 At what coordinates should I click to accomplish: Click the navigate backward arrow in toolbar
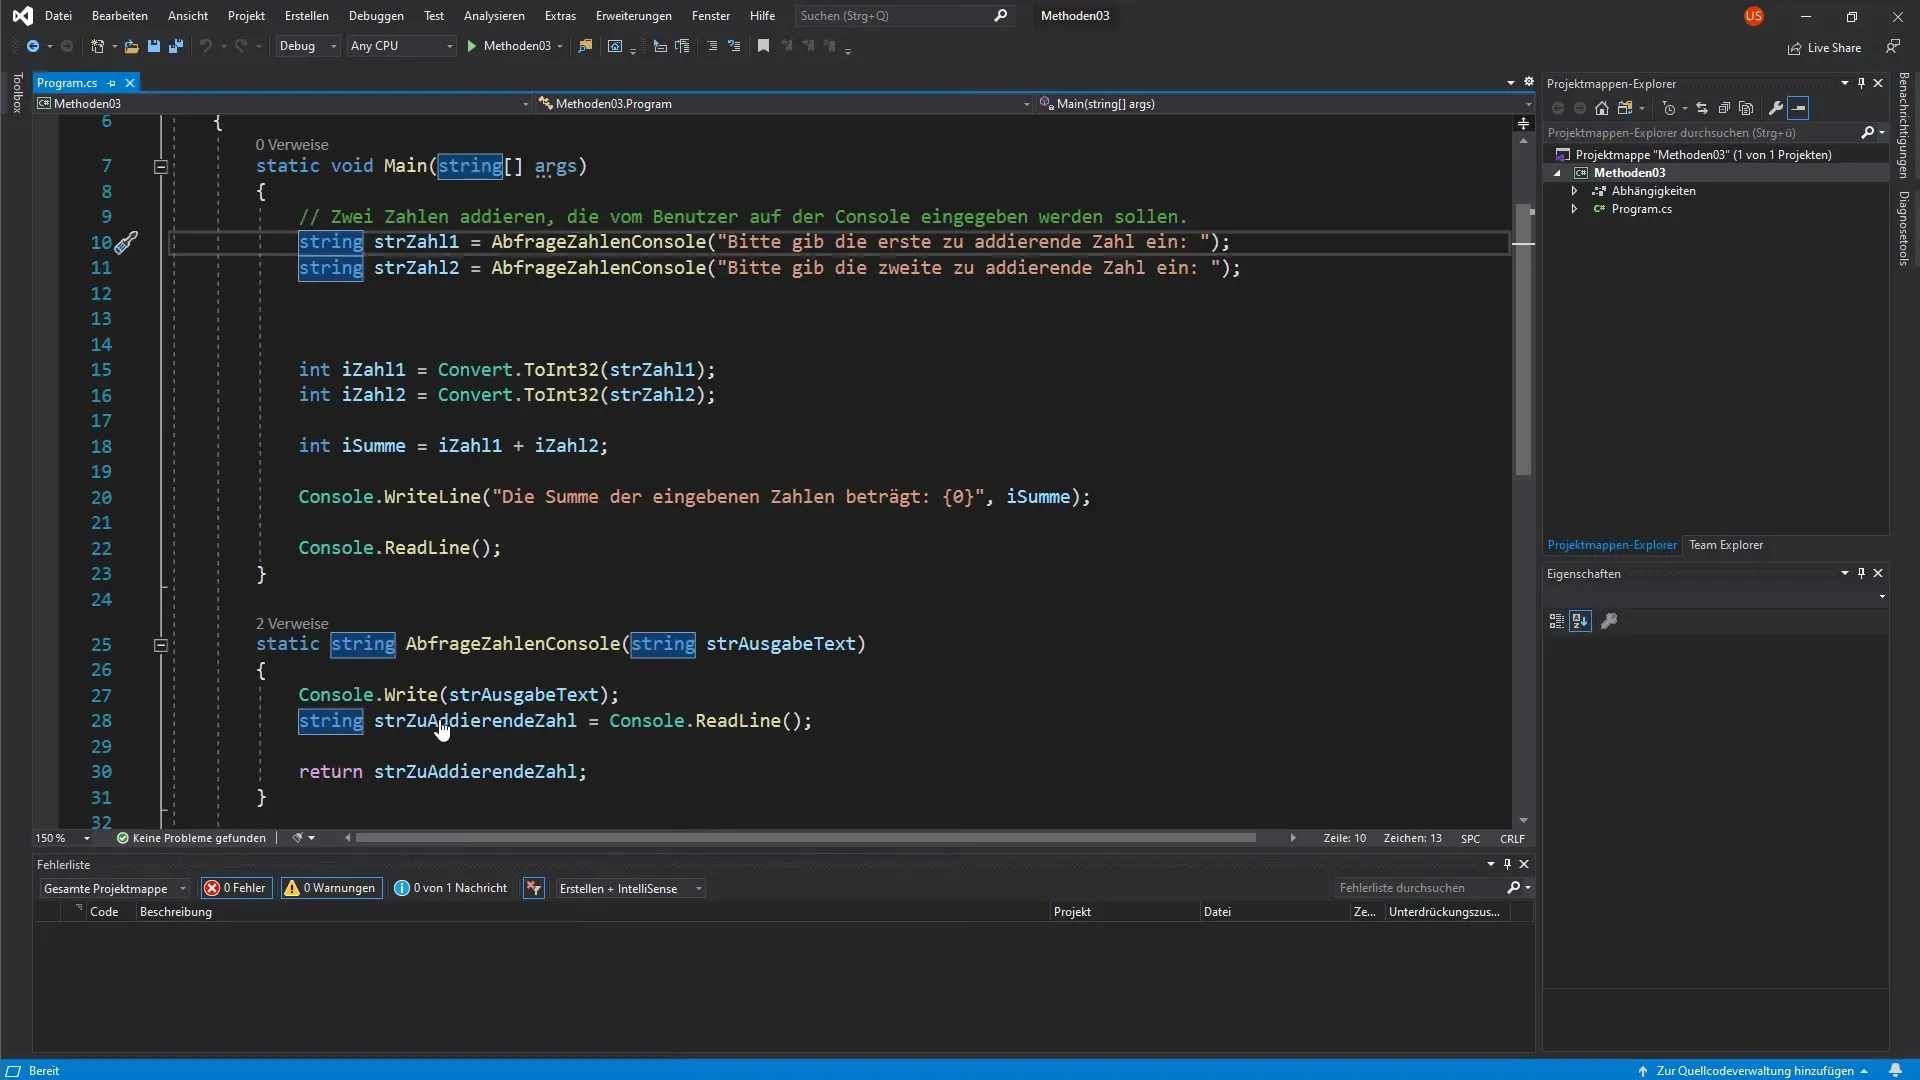(33, 46)
